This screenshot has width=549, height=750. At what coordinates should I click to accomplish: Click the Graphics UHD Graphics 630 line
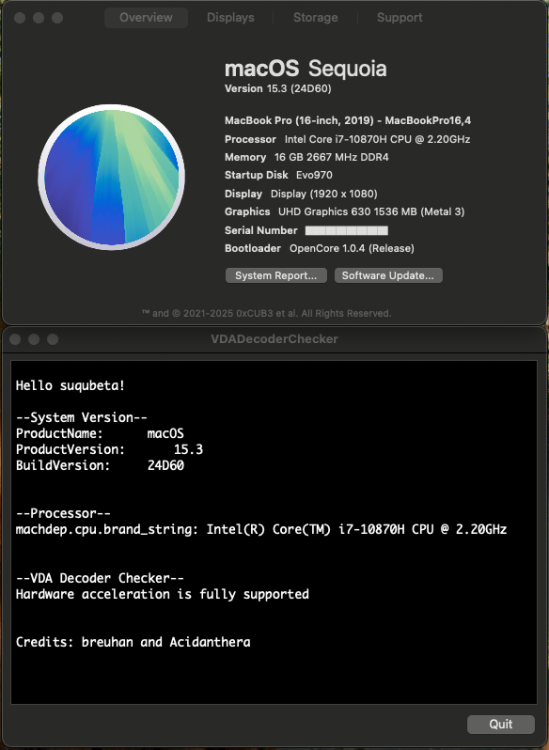344,211
